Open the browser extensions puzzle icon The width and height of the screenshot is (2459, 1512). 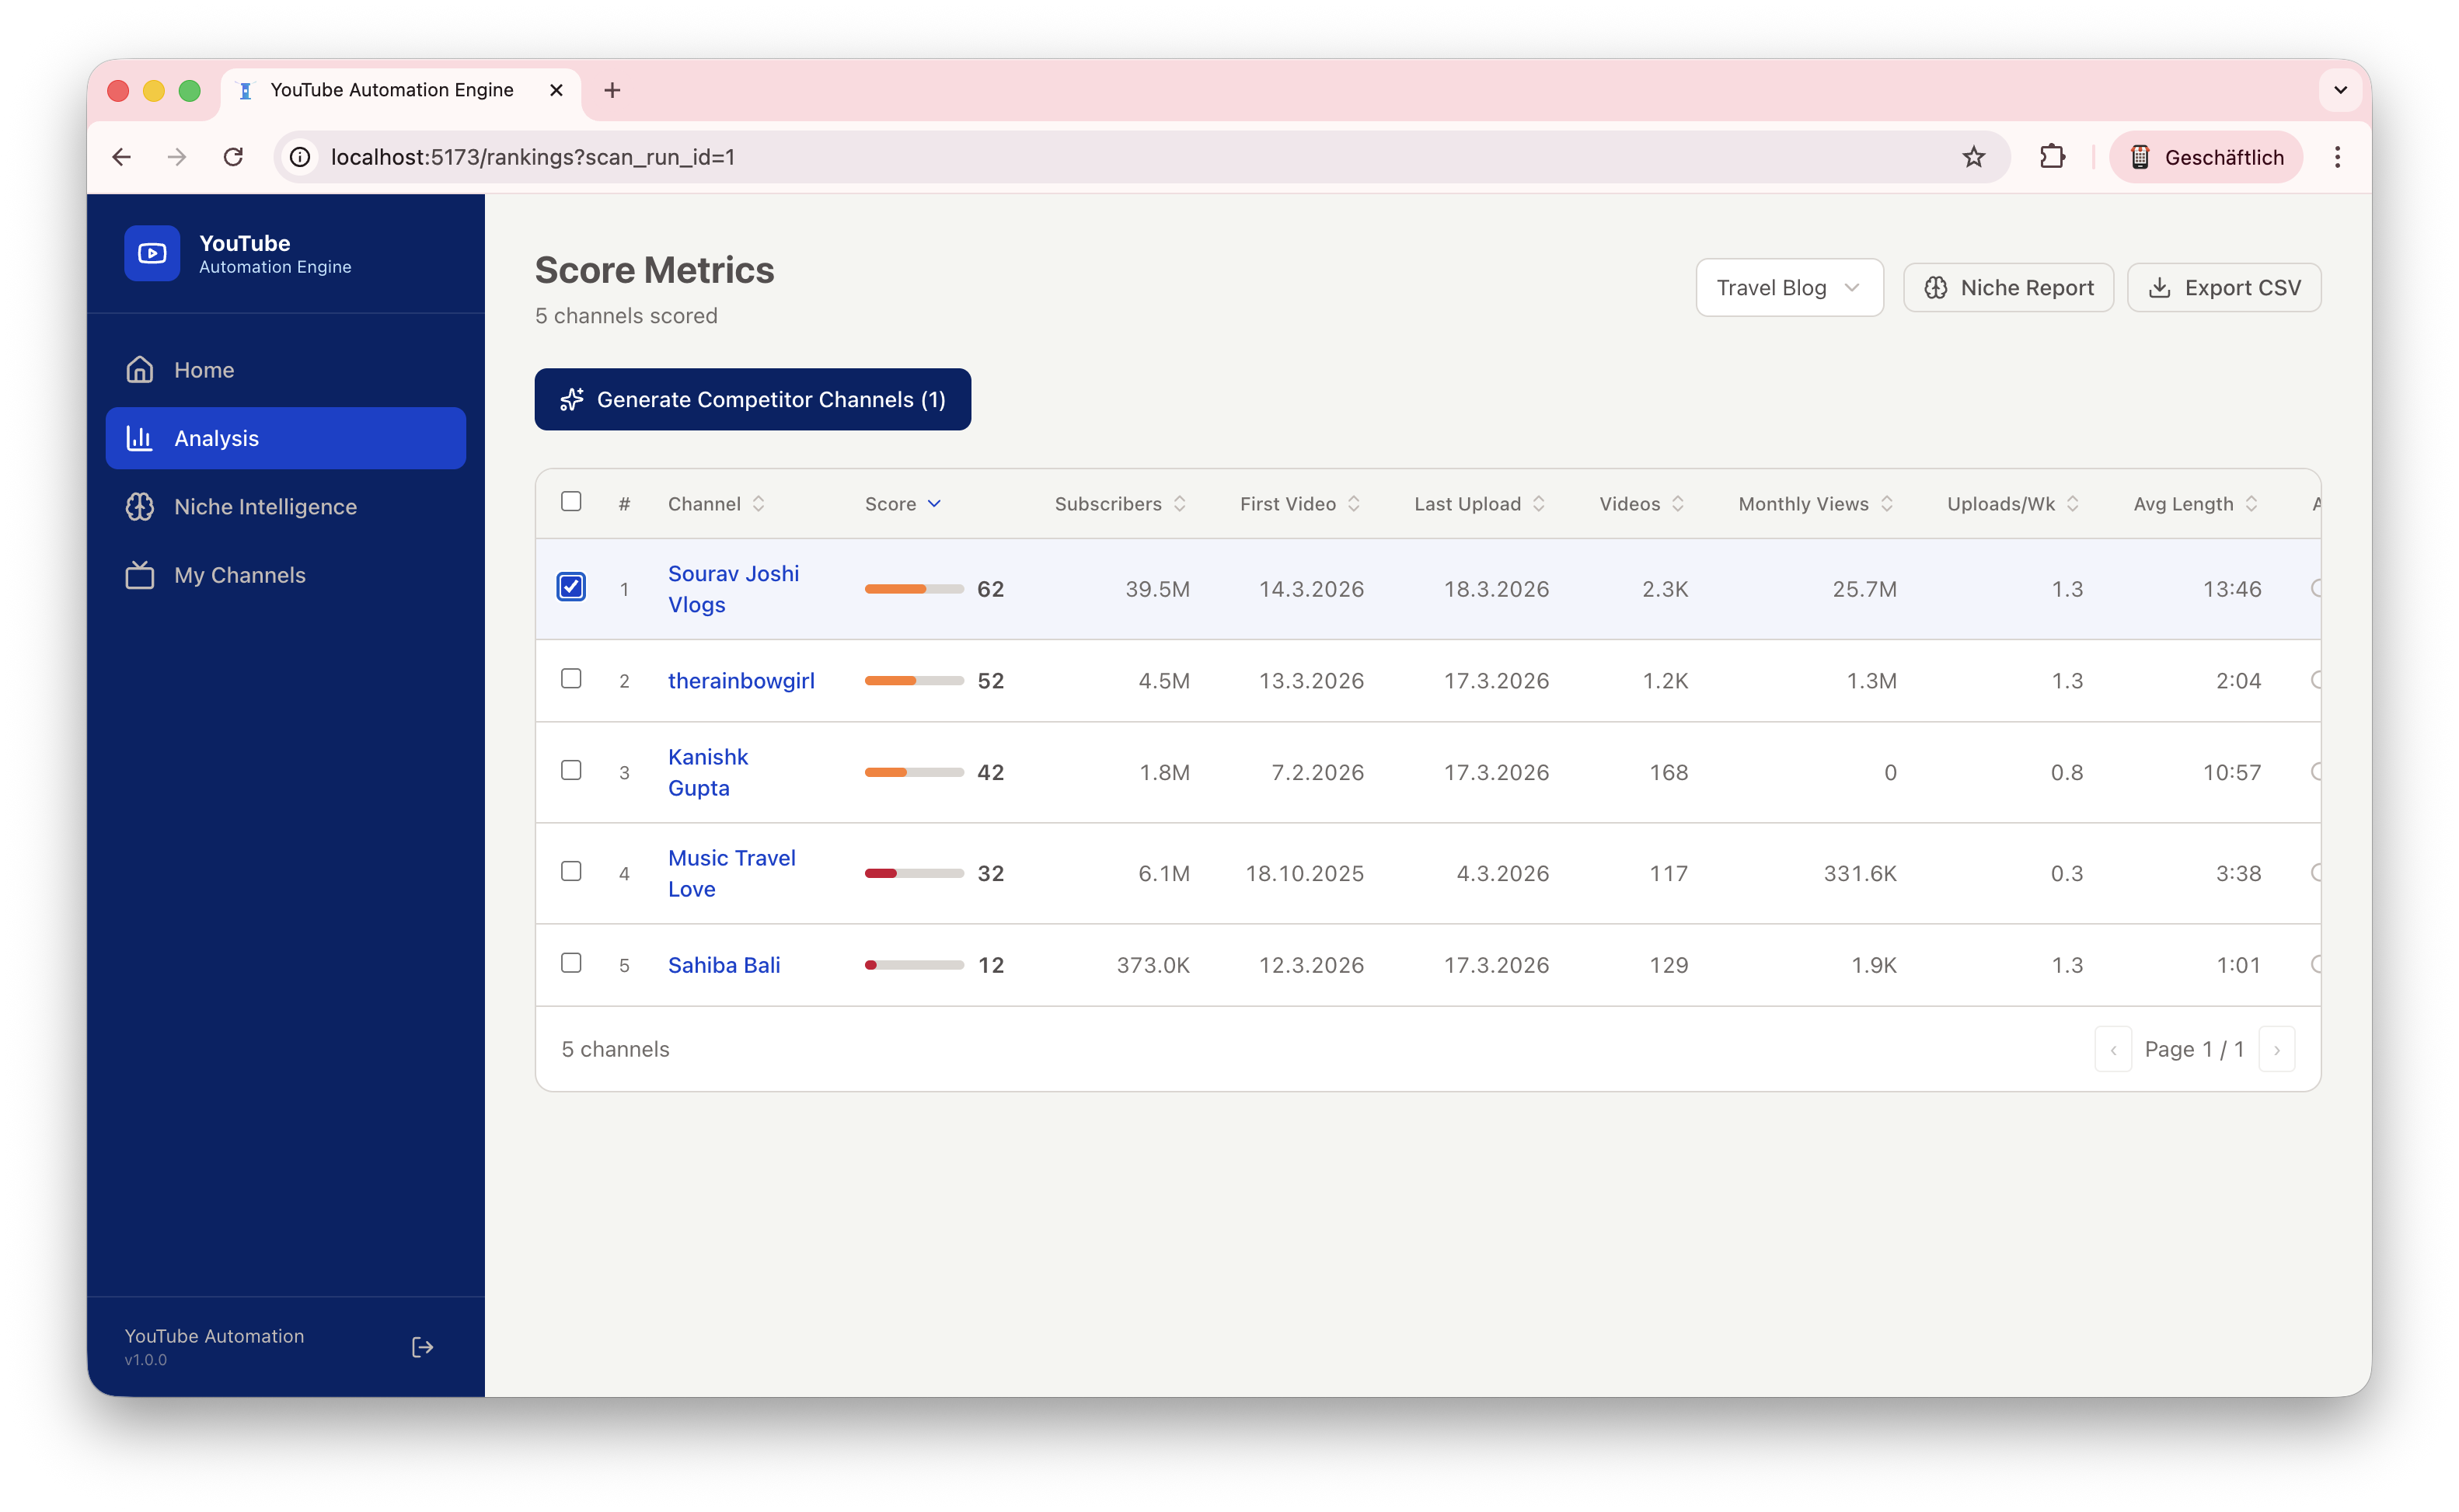pos(2051,157)
